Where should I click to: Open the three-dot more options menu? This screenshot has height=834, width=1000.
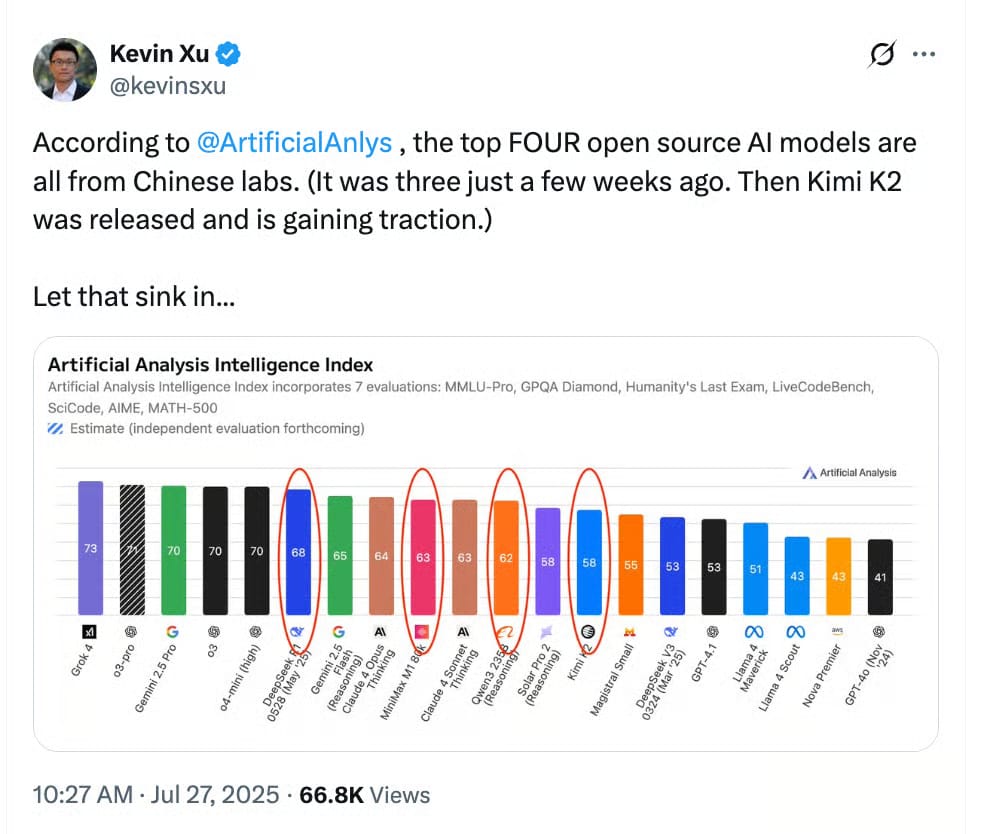pos(923,54)
